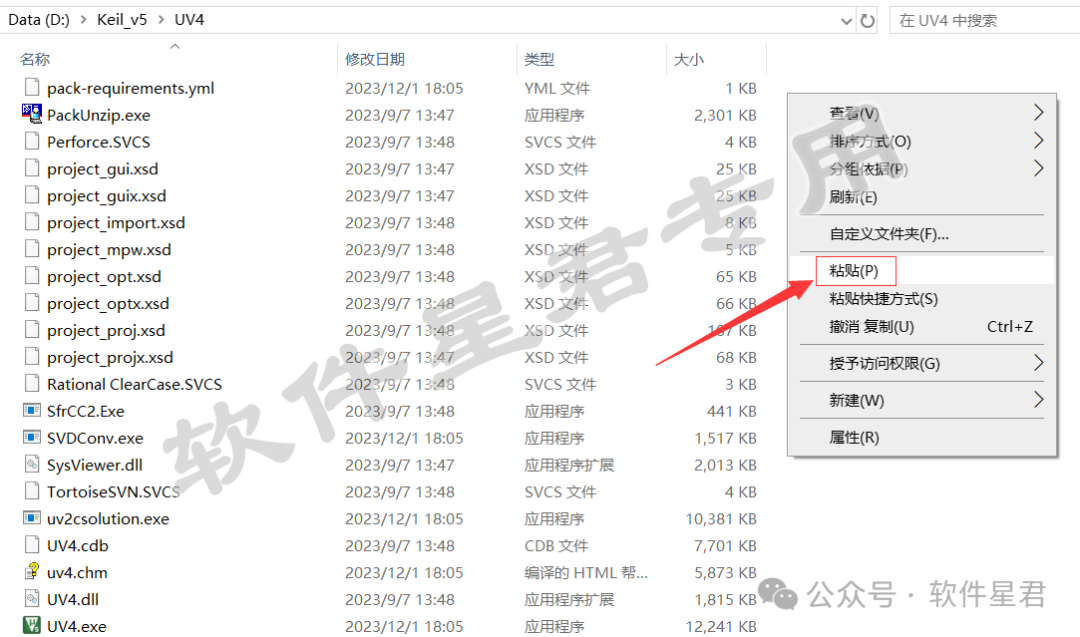Expand the 授予访问权限(G) submenu arrow

click(x=1039, y=363)
